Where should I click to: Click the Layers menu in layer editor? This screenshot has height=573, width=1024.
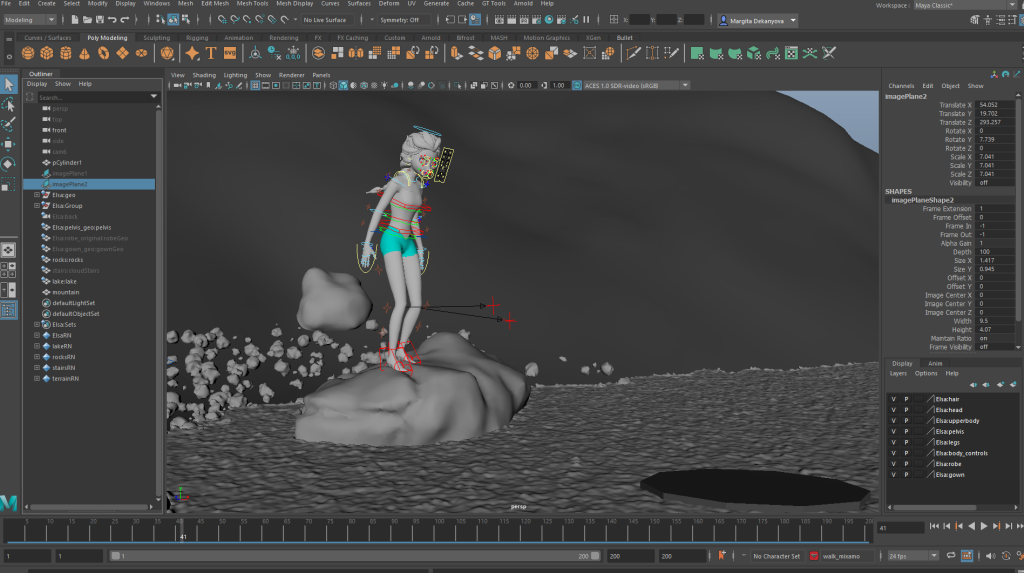898,374
